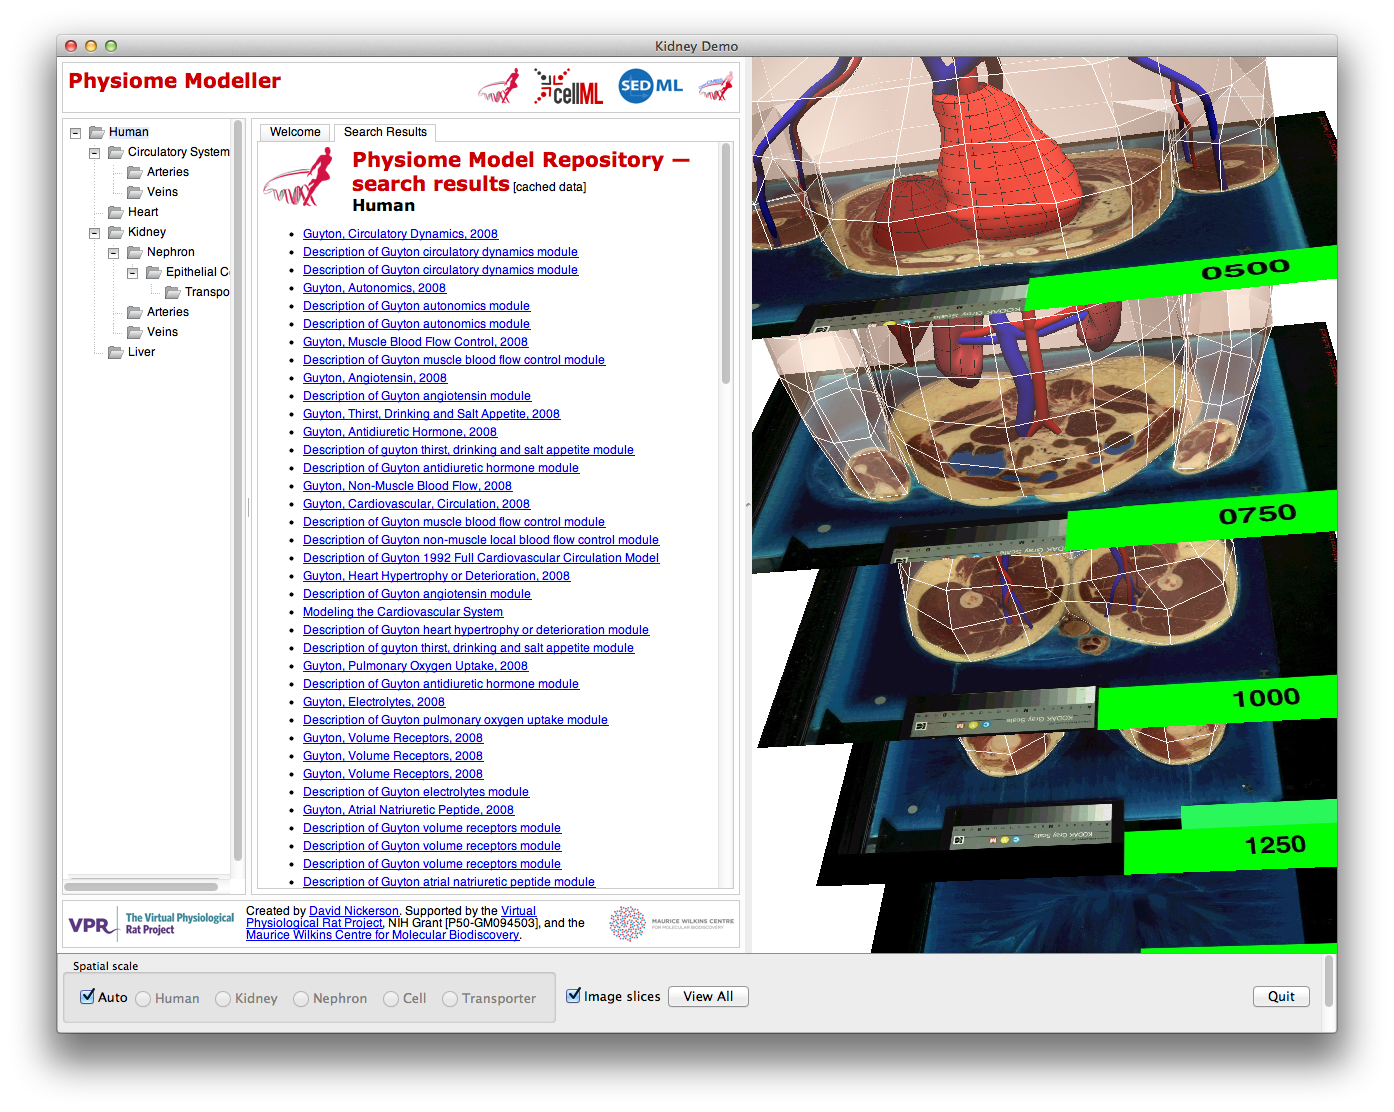The width and height of the screenshot is (1394, 1112).
Task: Open the Modeling the Cardiovascular System link
Action: 403,612
